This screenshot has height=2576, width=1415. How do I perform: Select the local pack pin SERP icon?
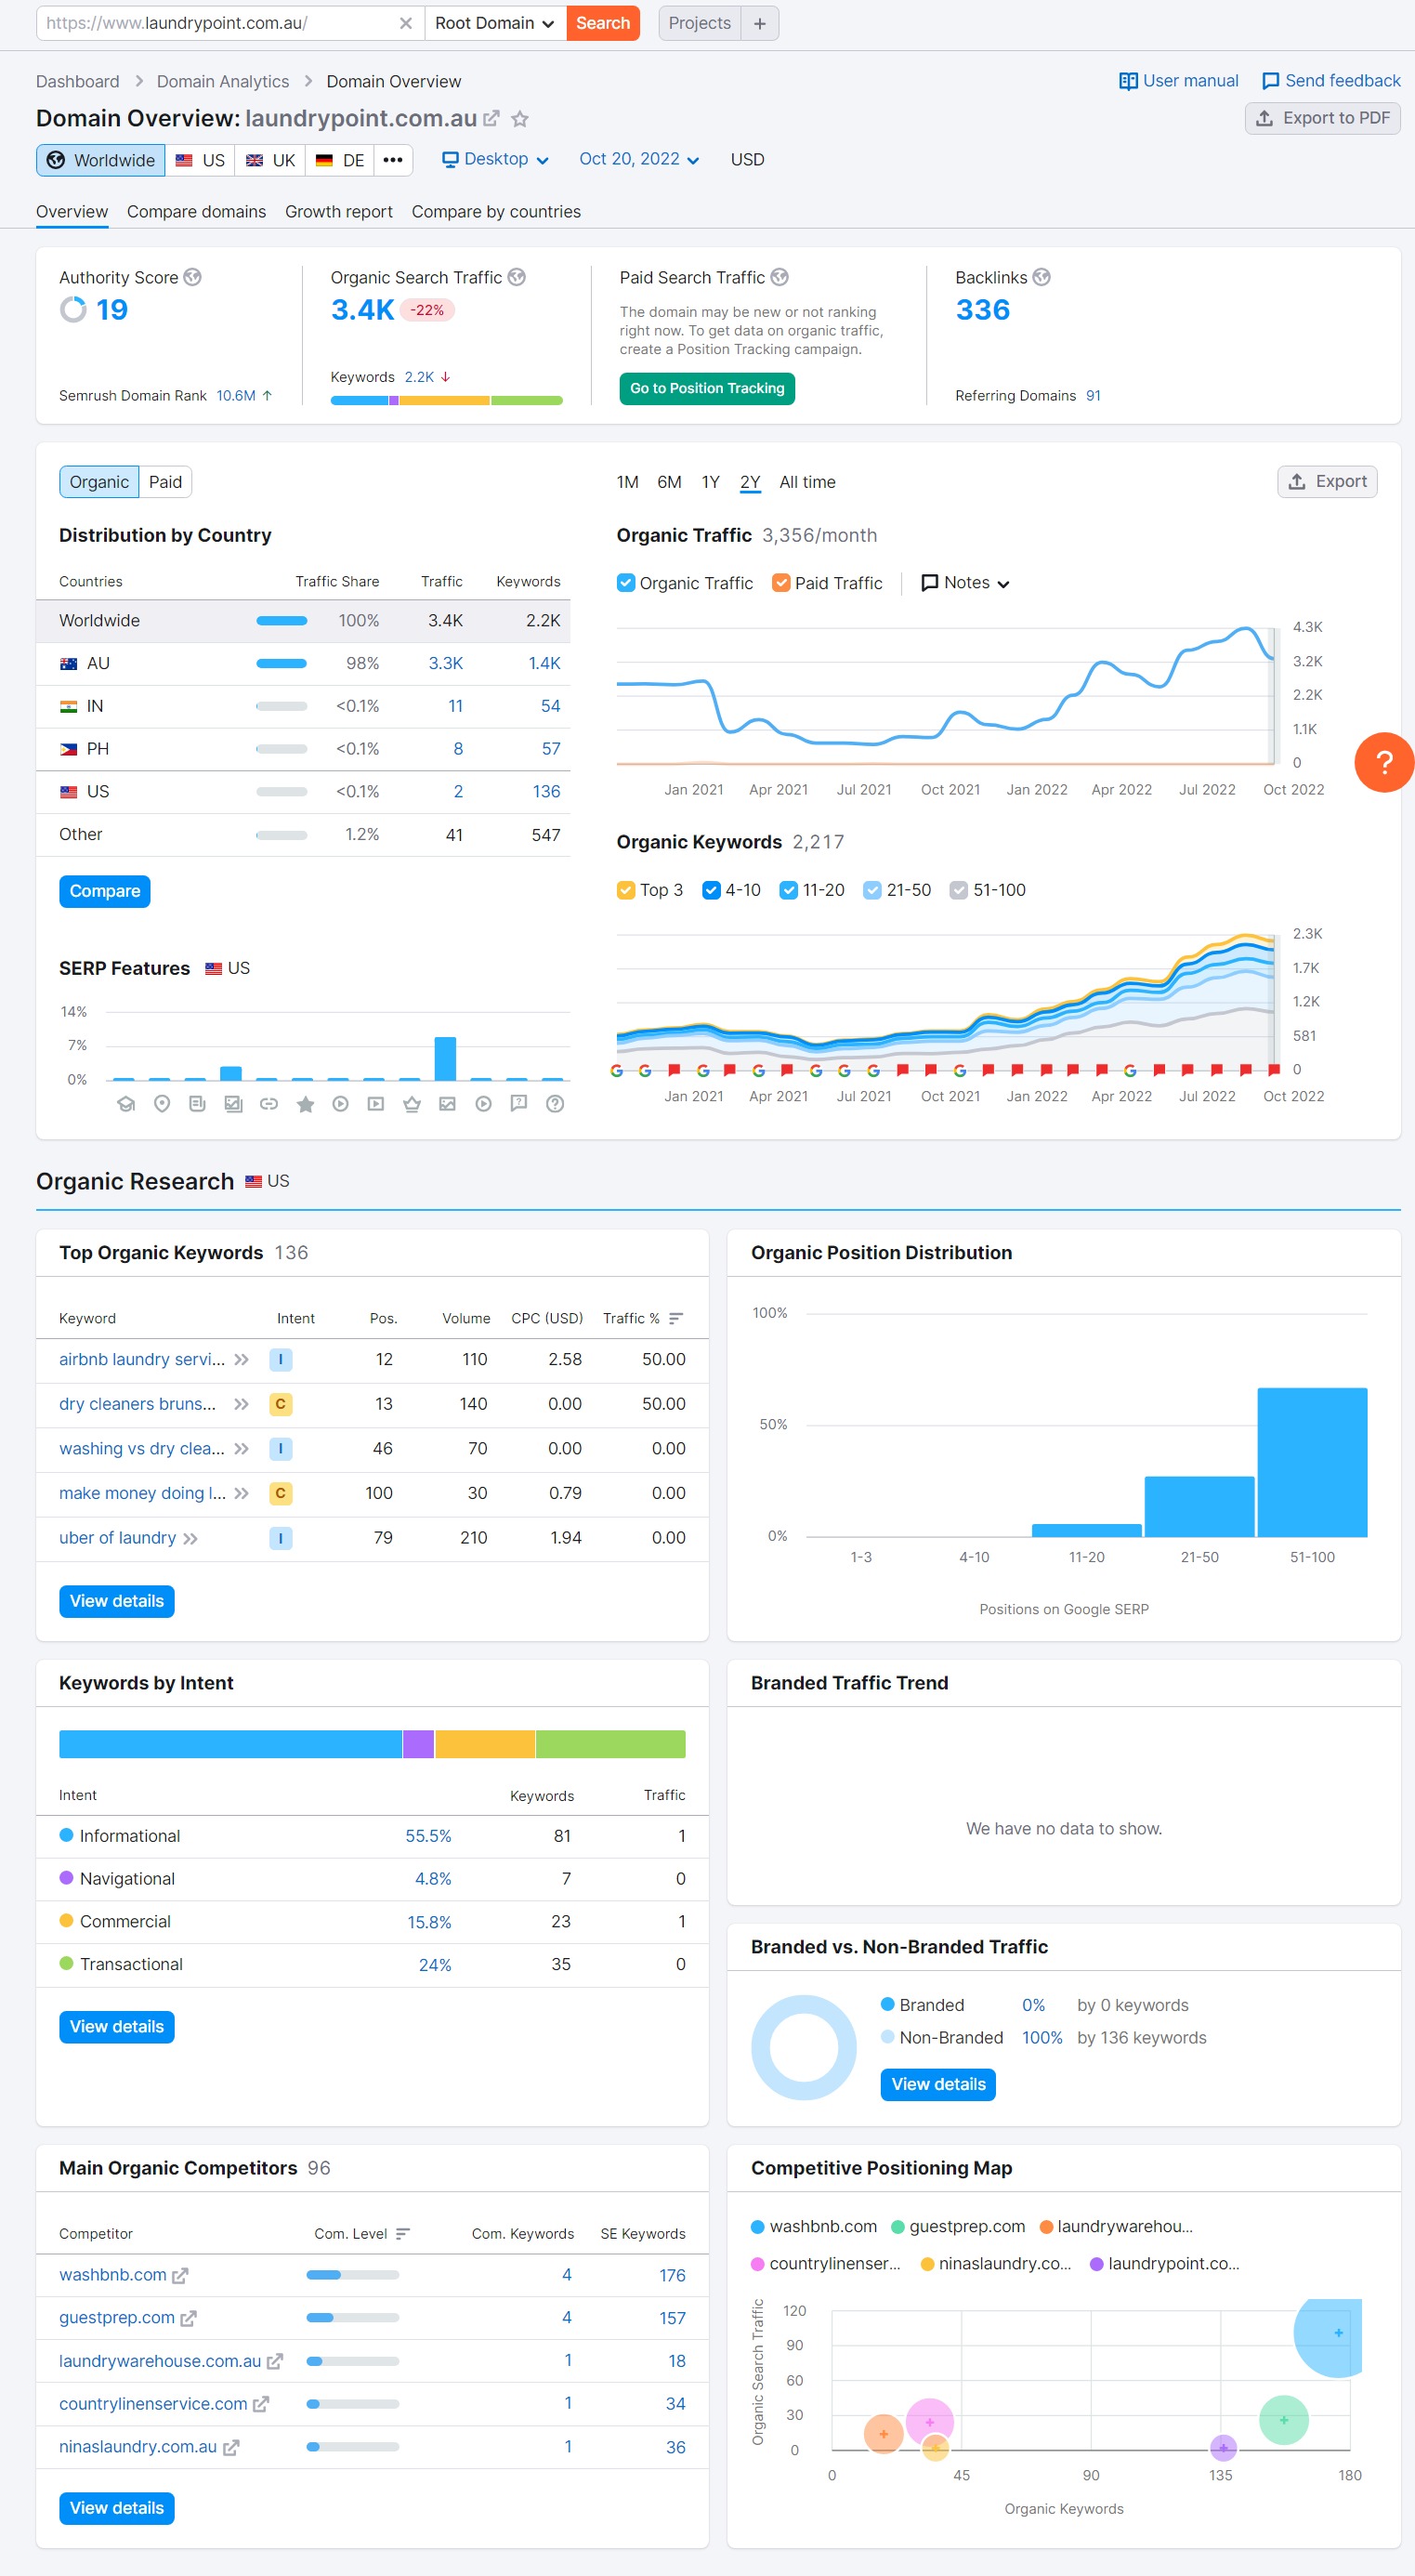point(162,1104)
